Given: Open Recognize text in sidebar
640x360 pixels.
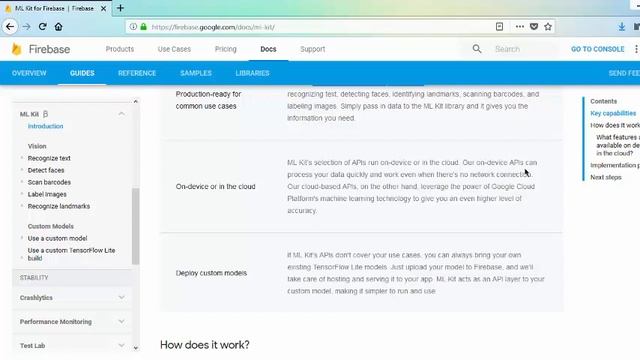Looking at the screenshot, I should [49, 158].
